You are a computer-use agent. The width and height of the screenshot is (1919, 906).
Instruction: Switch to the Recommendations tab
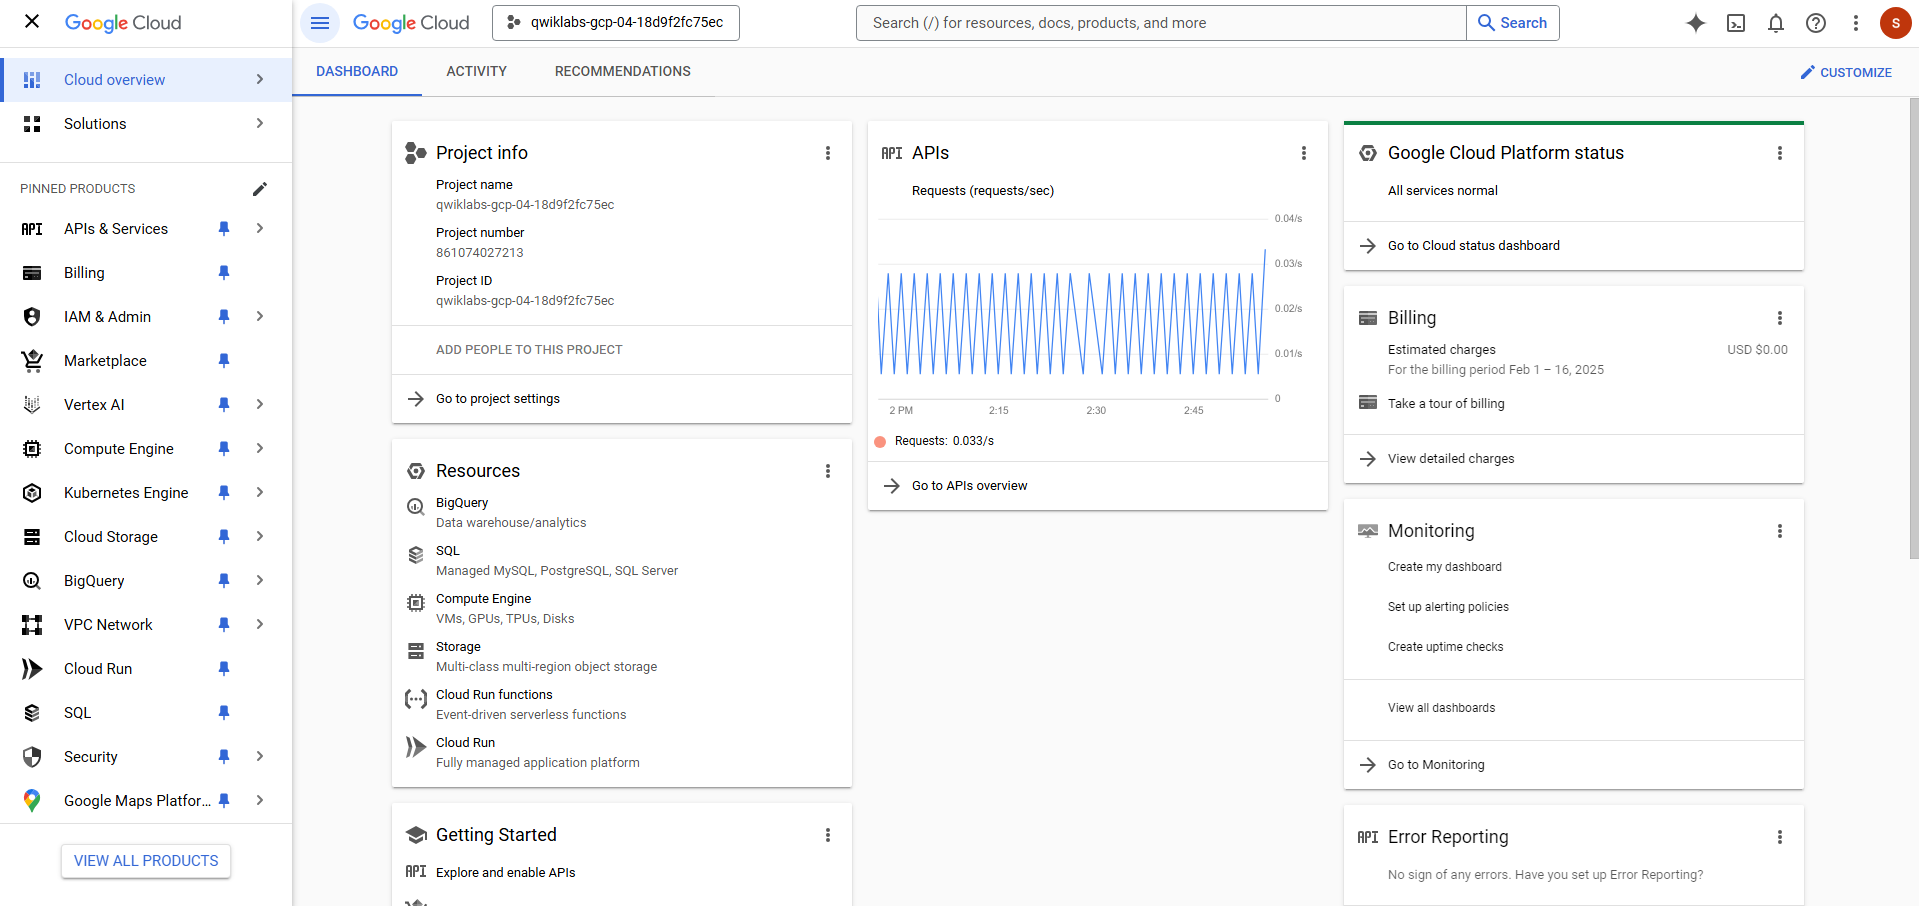623,72
